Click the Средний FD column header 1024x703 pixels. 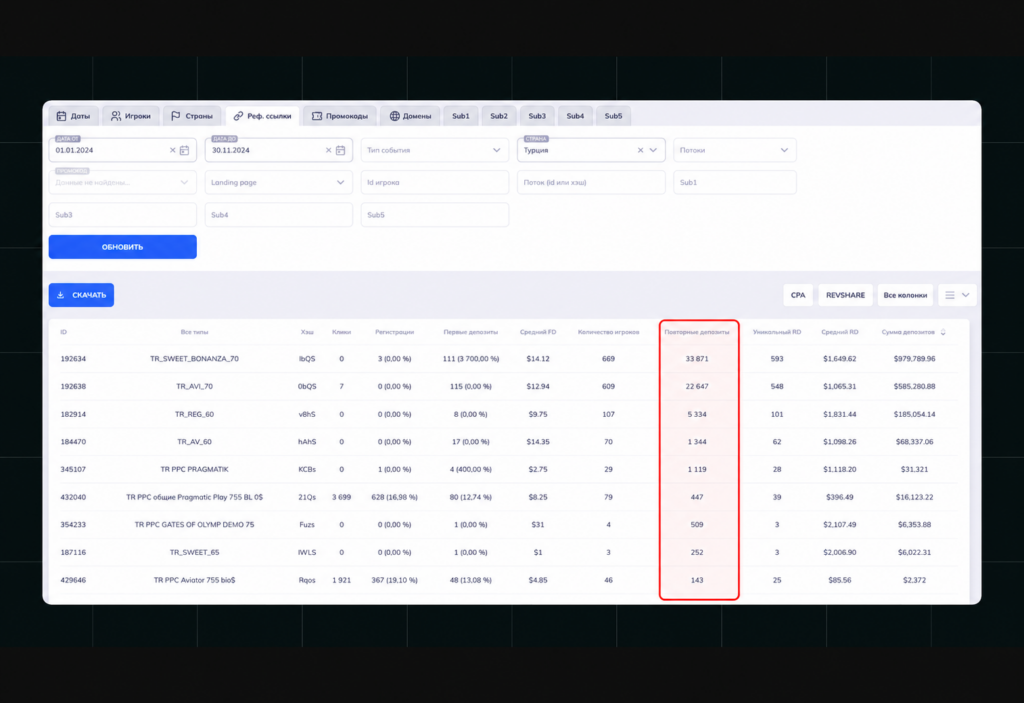(538, 333)
